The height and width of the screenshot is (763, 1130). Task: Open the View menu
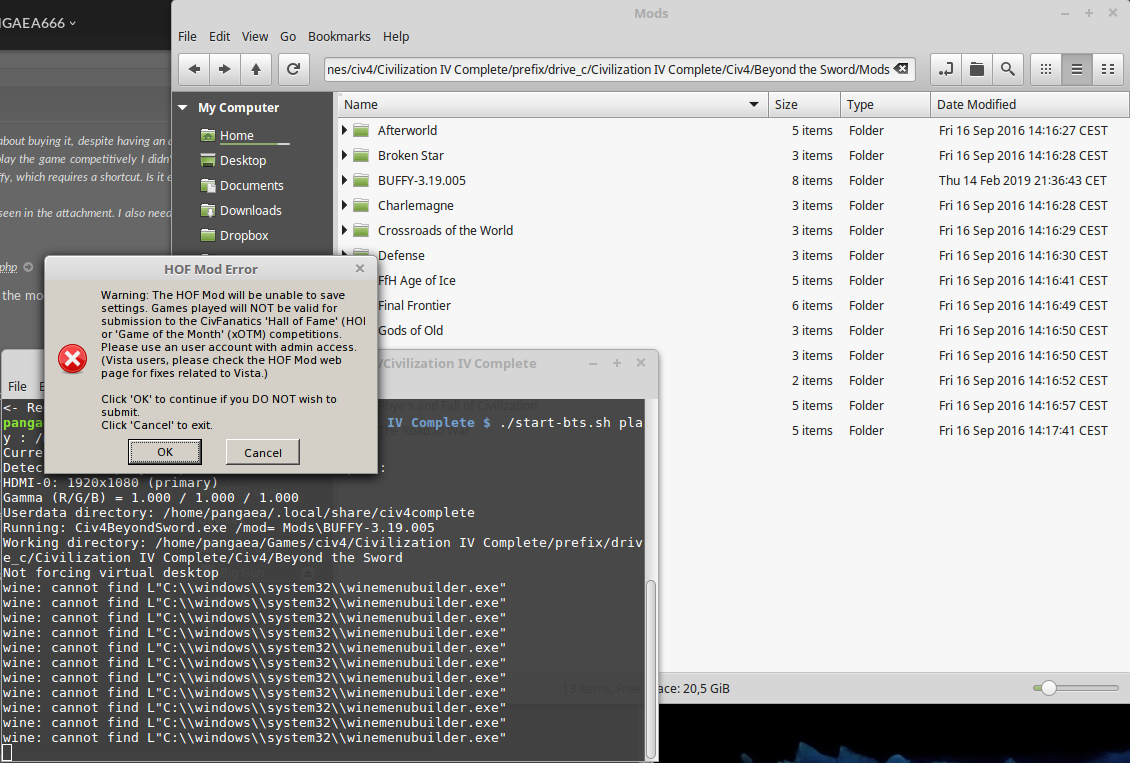[x=254, y=37]
